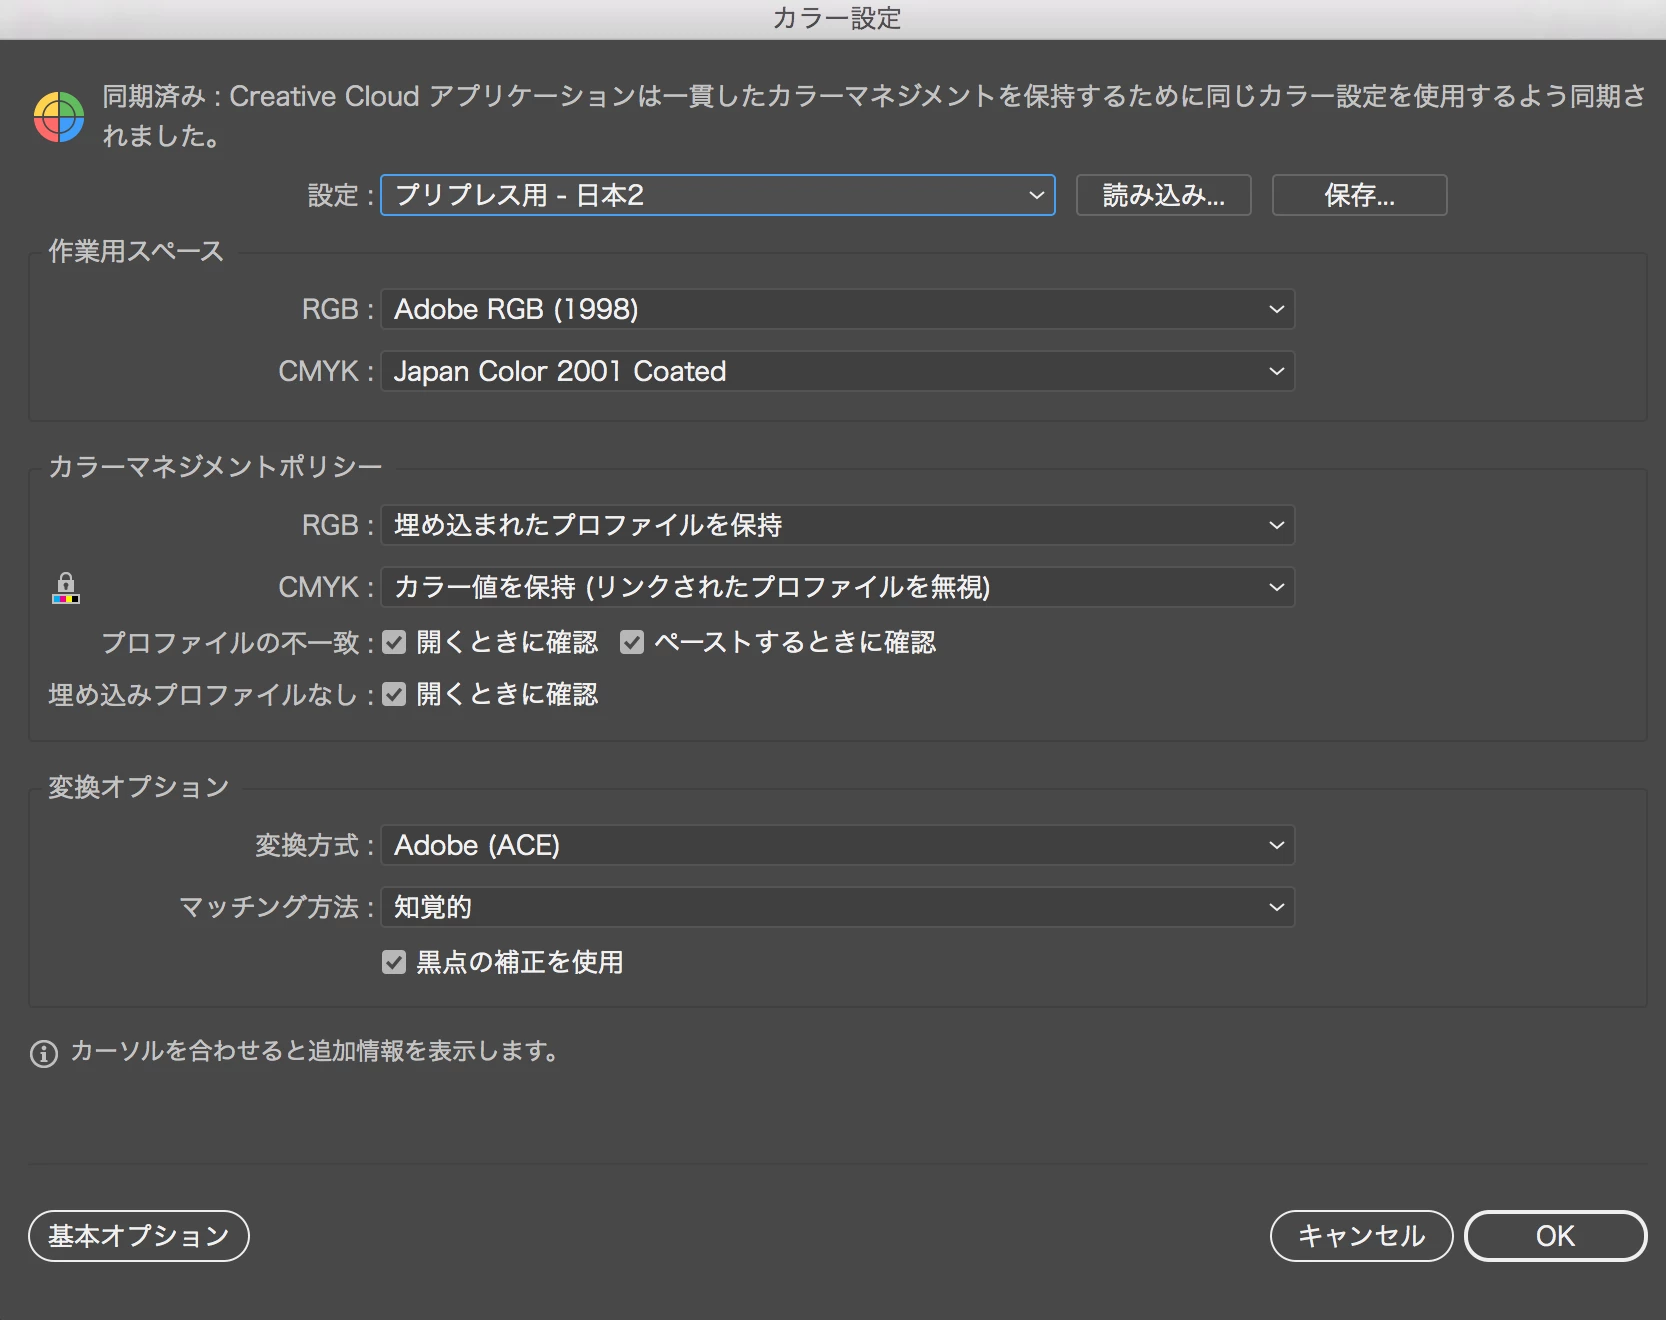
Task: Click the 読み込み... button
Action: (1163, 195)
